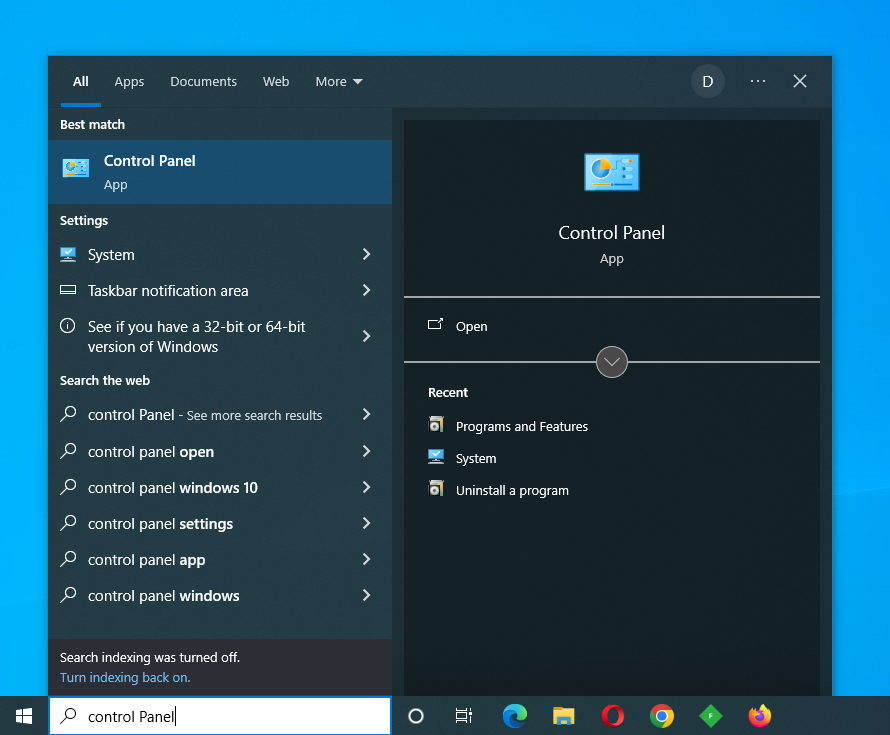Open the green diamond app in taskbar
Screen dimensions: 890x735
point(711,716)
